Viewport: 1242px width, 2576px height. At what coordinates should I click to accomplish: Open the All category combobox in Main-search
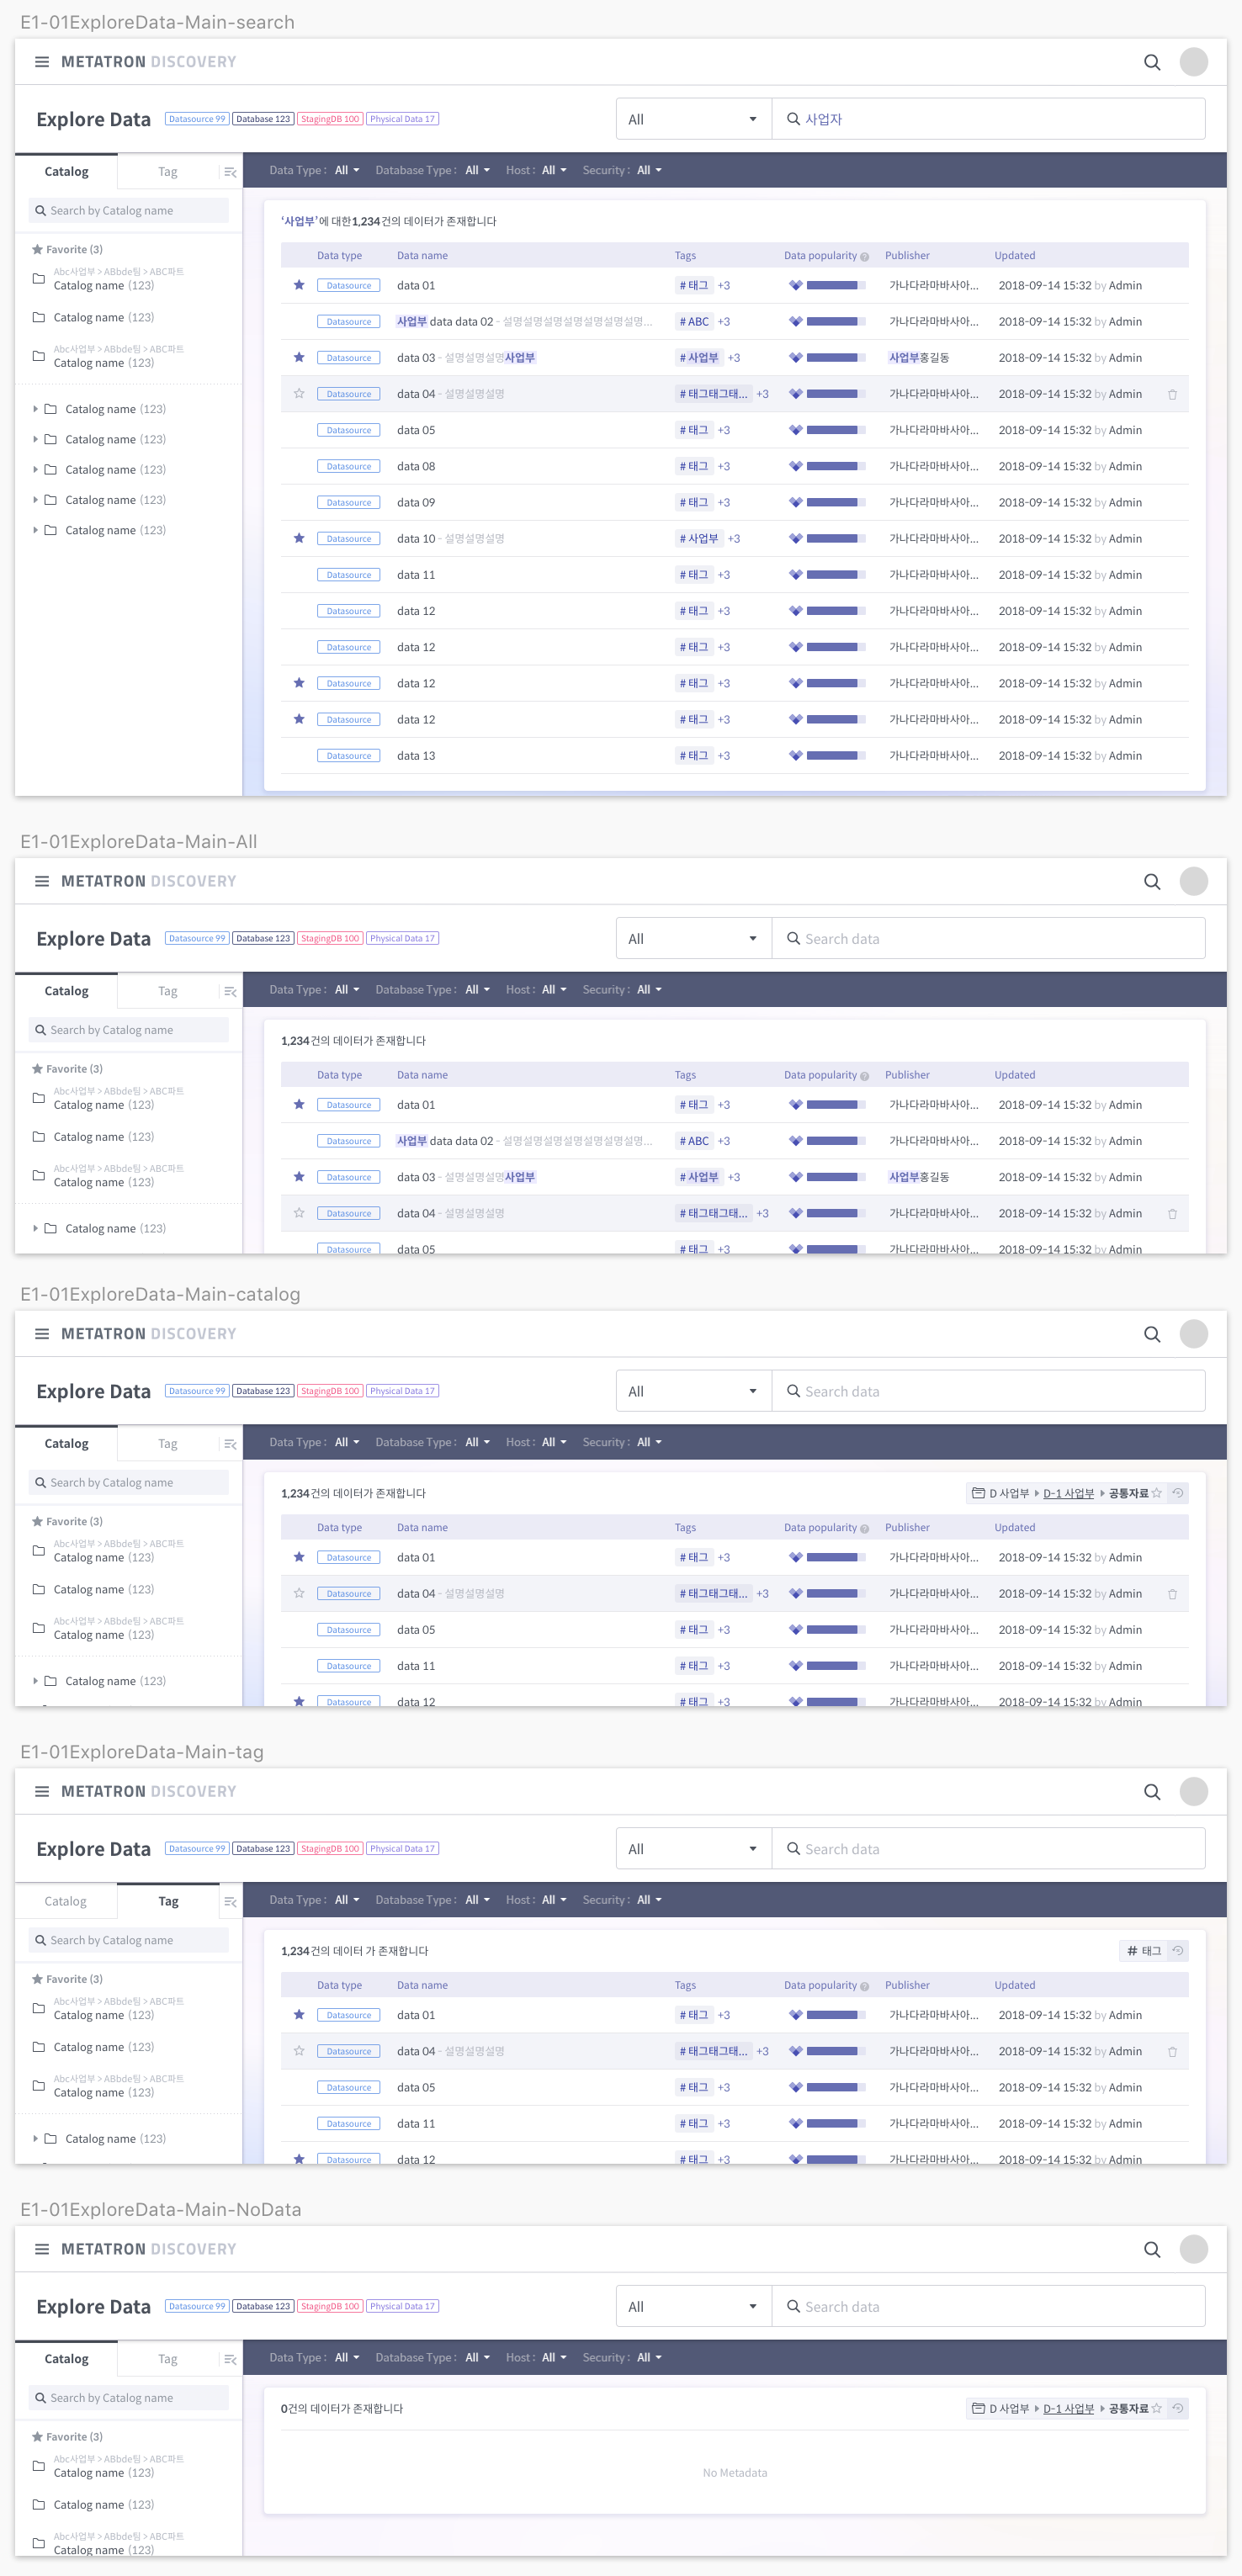coord(693,119)
